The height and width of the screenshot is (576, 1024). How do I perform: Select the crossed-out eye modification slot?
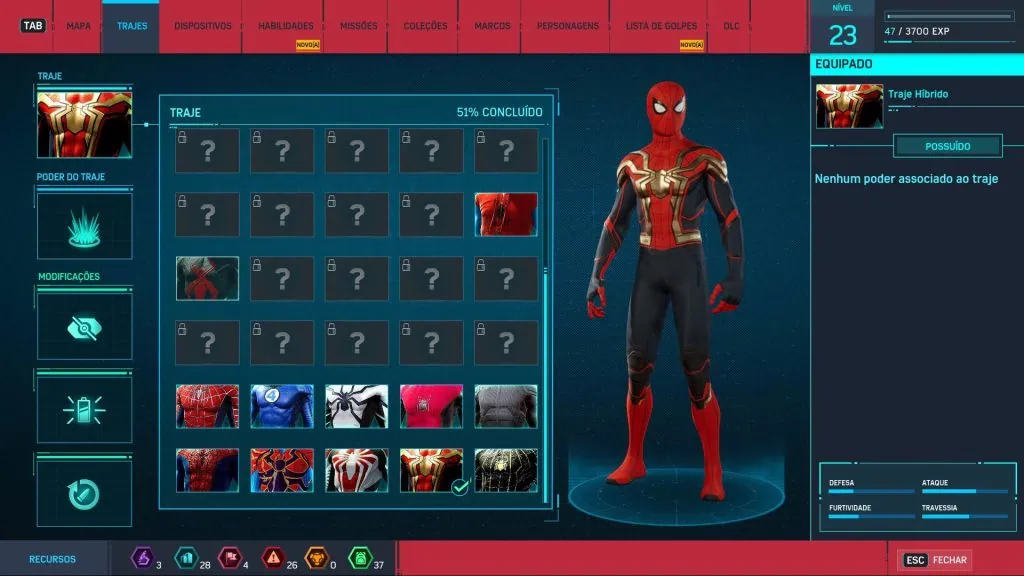[x=84, y=327]
